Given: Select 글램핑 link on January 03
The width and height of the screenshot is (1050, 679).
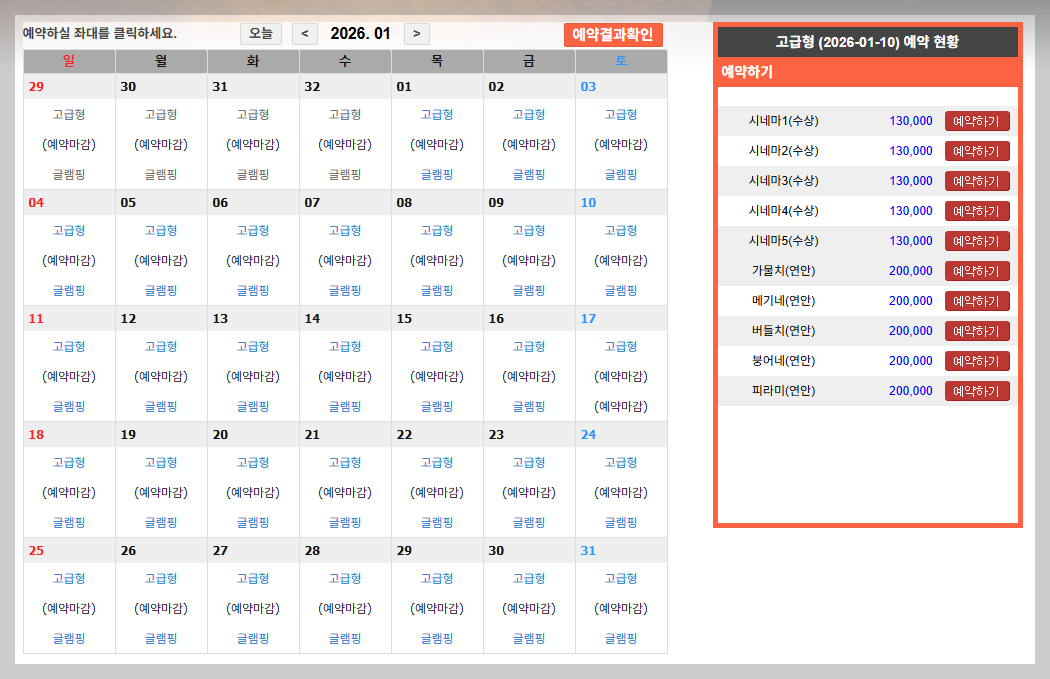Looking at the screenshot, I should coord(621,175).
